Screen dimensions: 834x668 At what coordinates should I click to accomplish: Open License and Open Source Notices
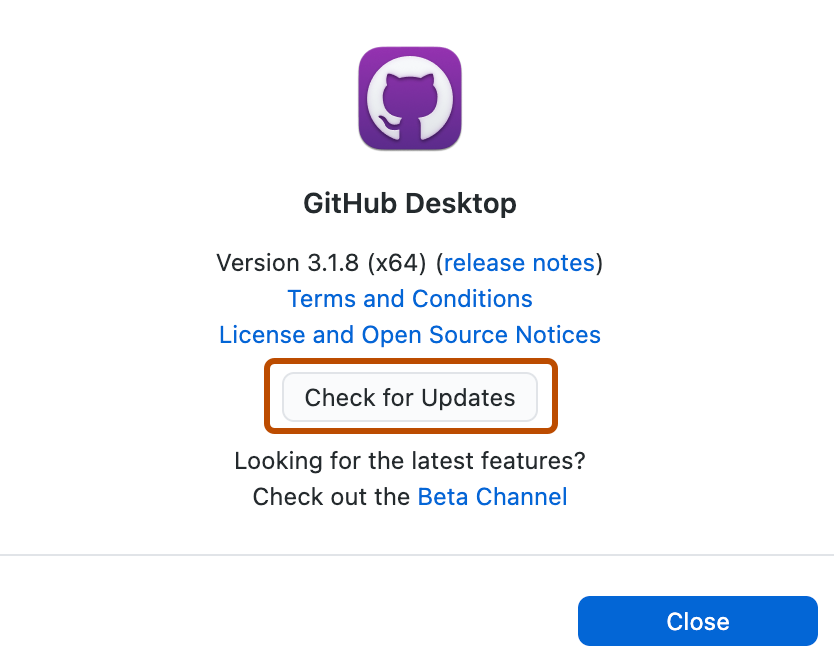[410, 334]
